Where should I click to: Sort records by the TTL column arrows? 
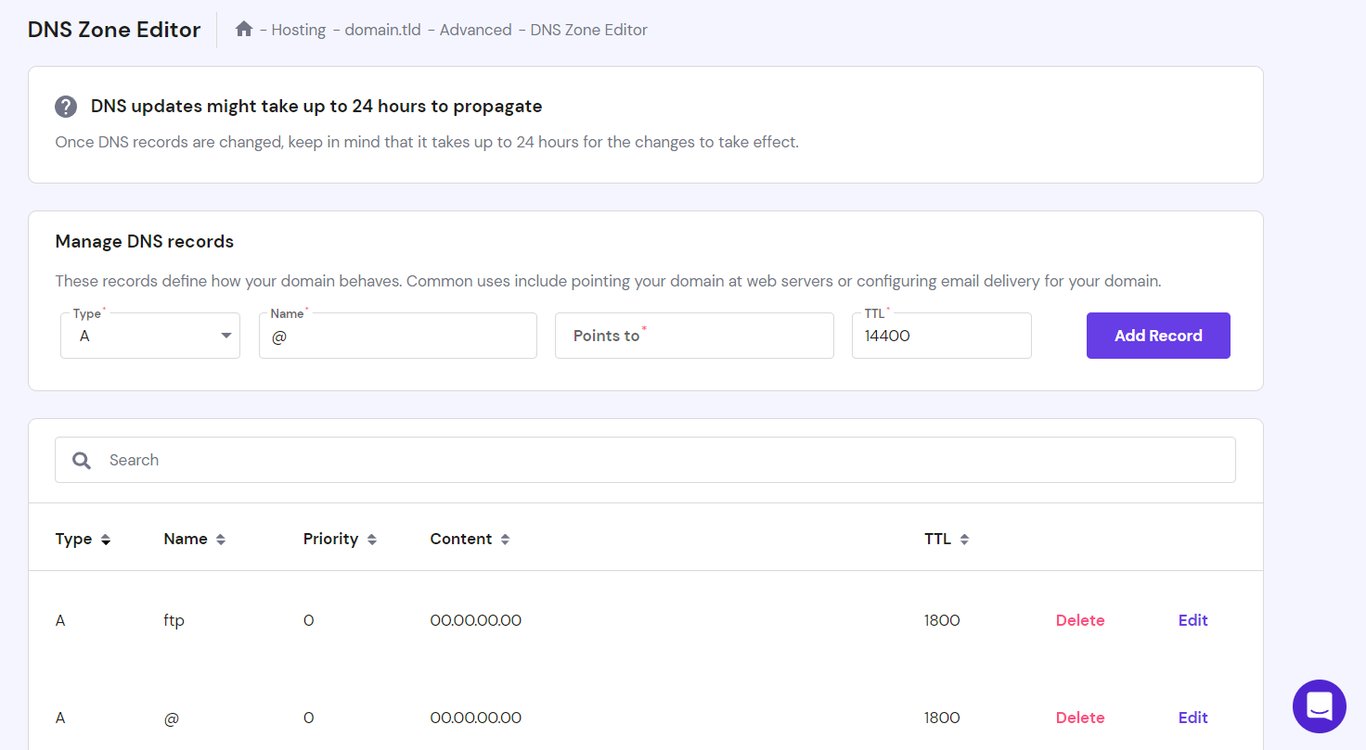coord(964,538)
